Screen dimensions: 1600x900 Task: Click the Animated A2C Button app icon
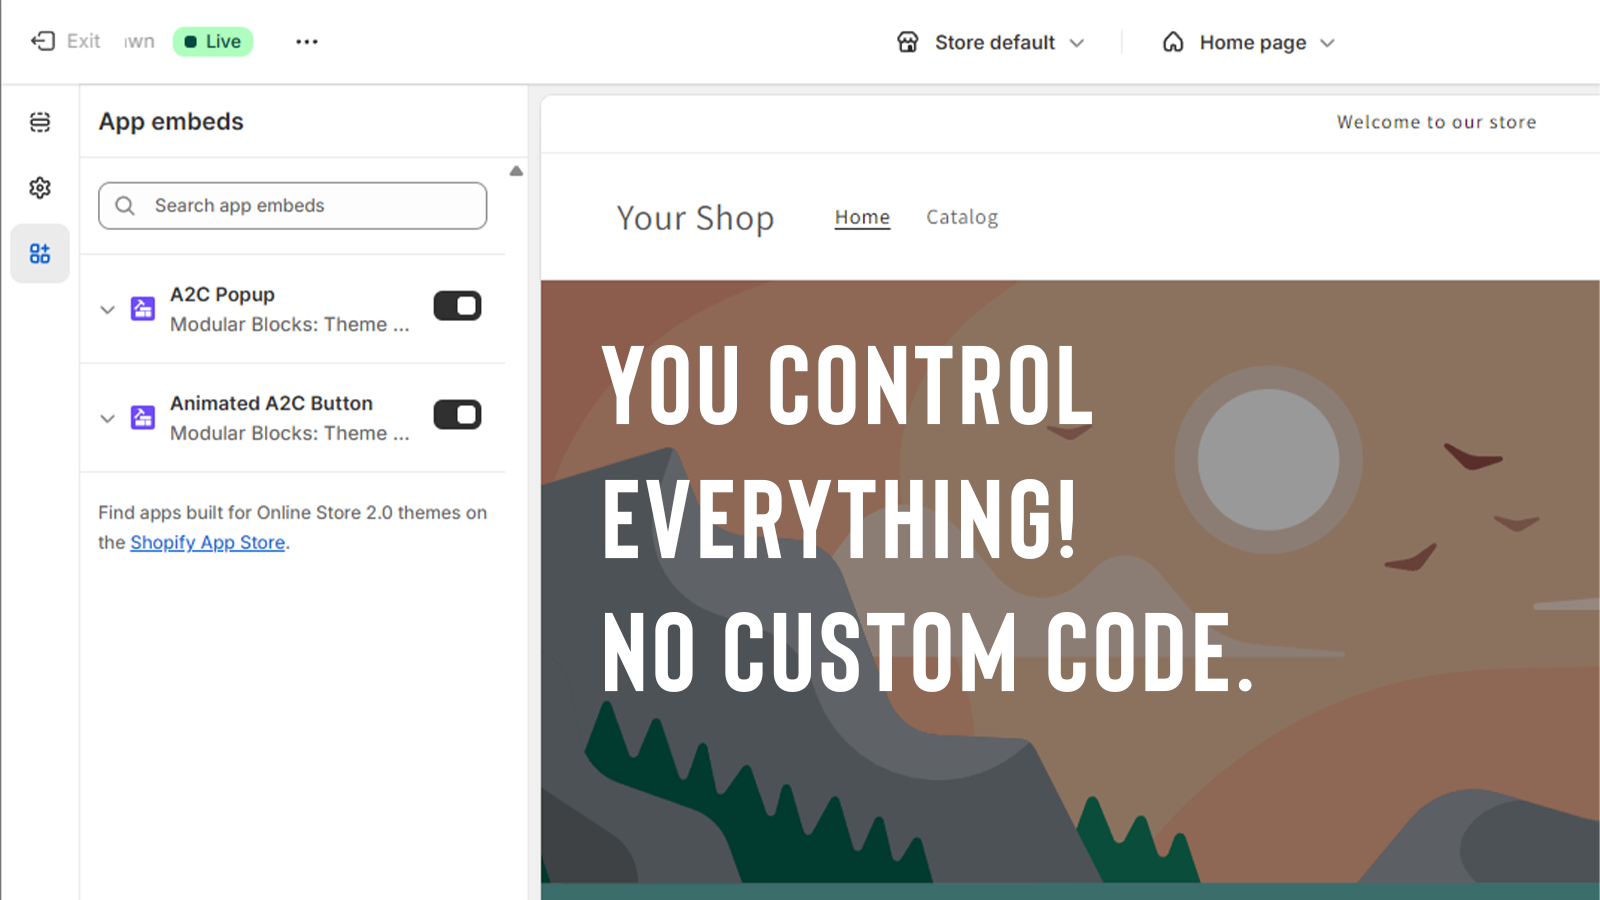click(143, 417)
